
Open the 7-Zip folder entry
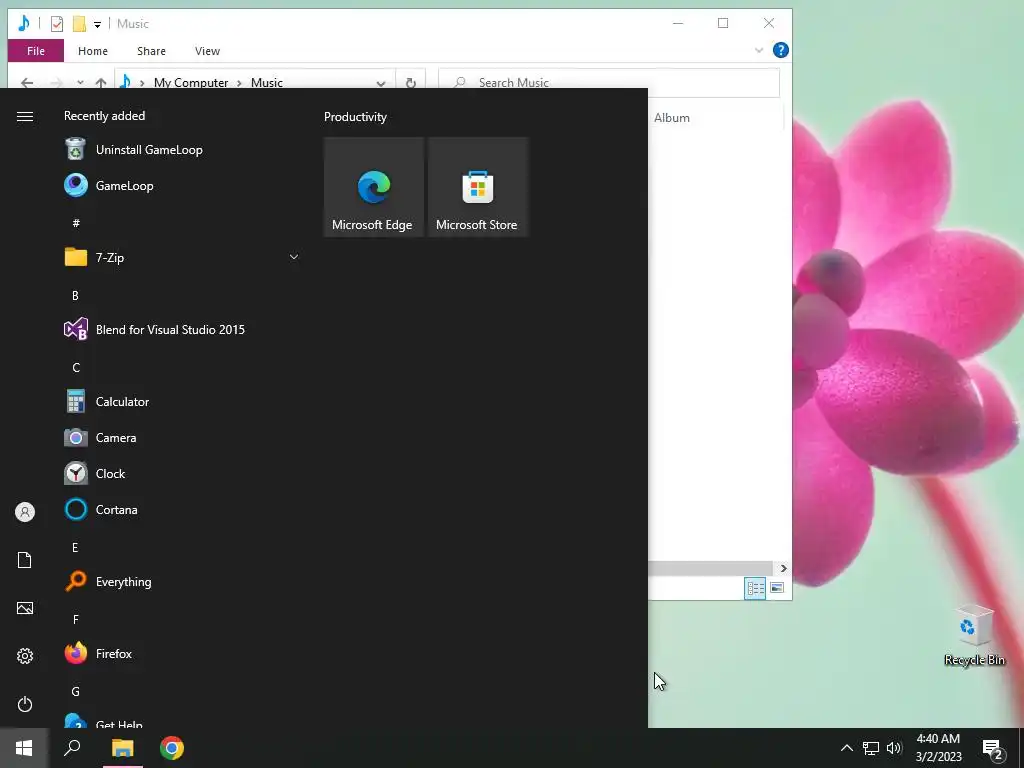click(183, 257)
